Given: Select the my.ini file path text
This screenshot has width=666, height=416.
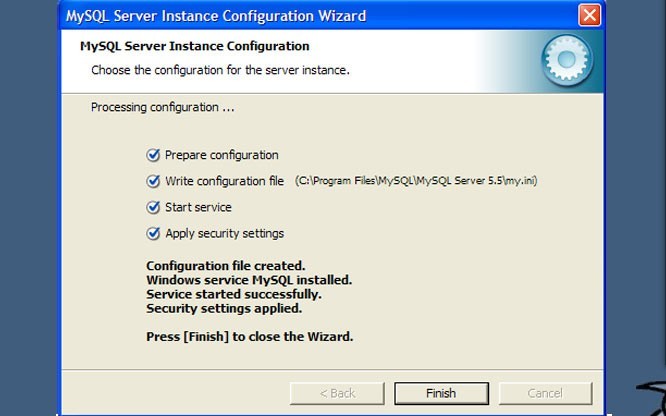Looking at the screenshot, I should click(x=416, y=182).
